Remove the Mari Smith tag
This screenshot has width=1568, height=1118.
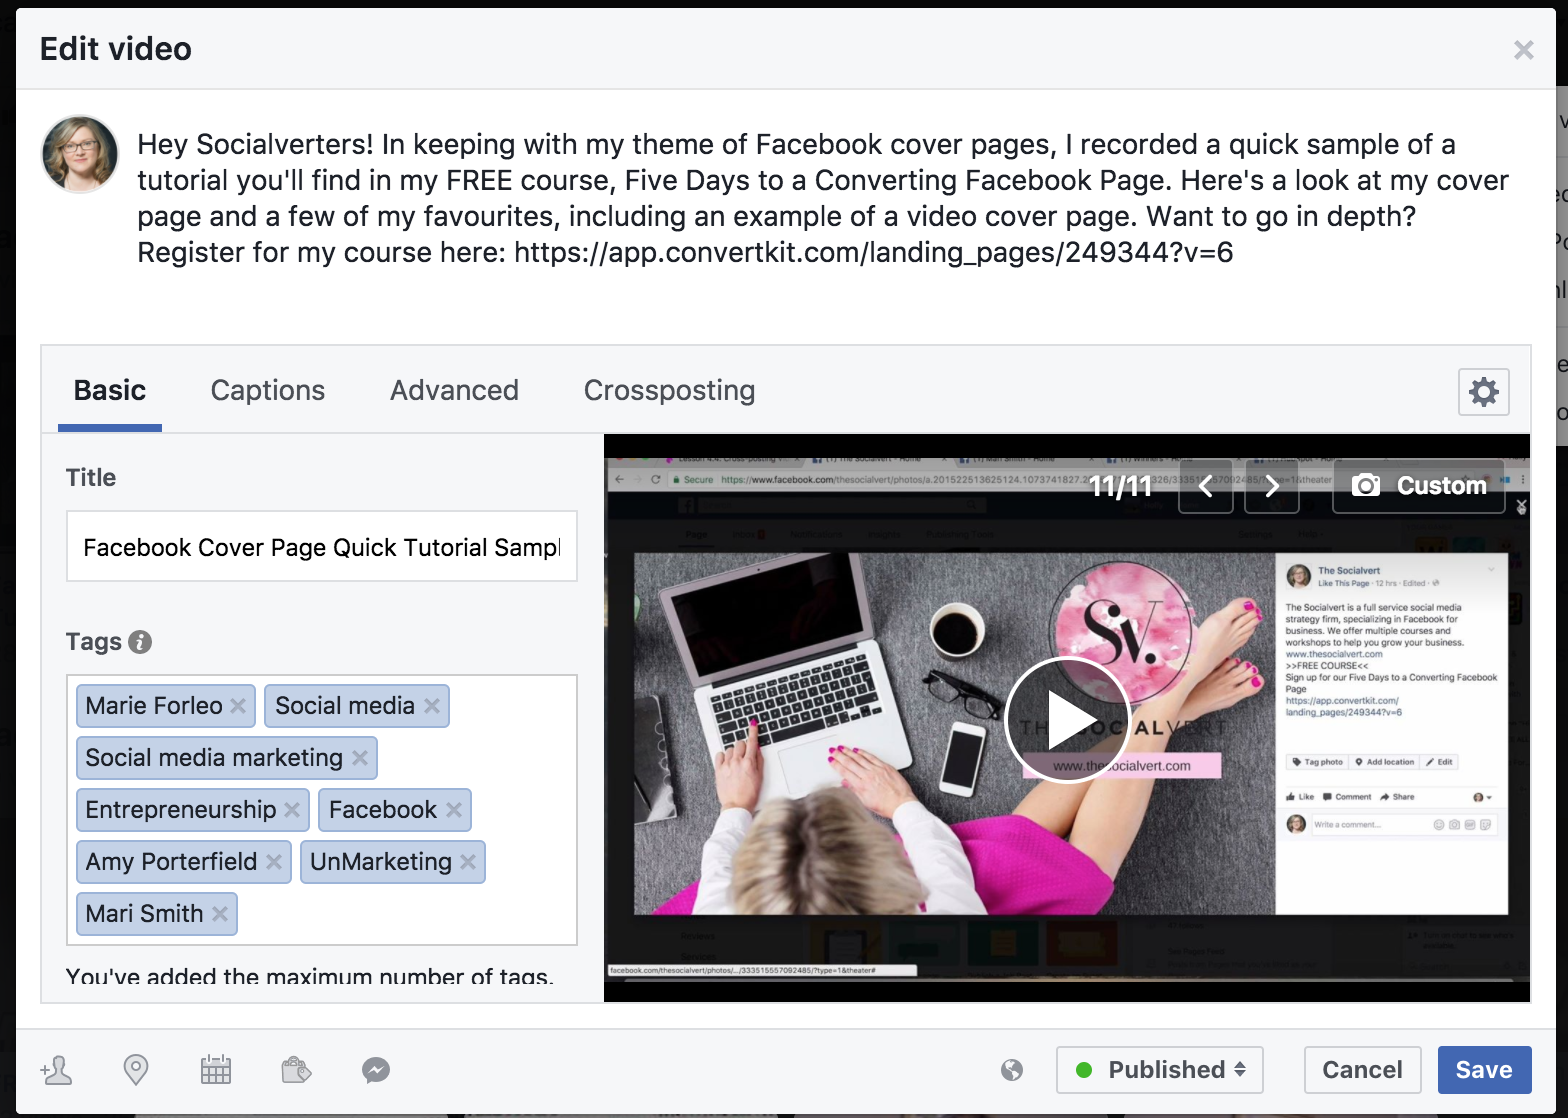[220, 914]
